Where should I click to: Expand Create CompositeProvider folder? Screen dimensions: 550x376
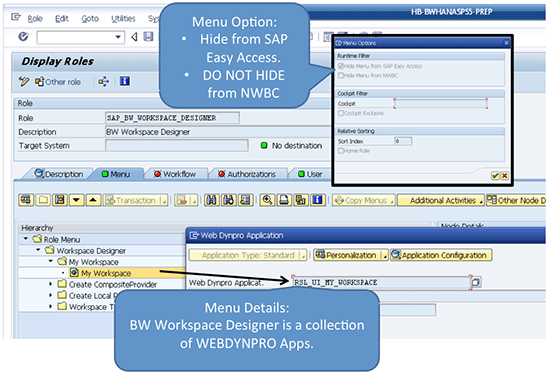pyautogui.click(x=51, y=284)
